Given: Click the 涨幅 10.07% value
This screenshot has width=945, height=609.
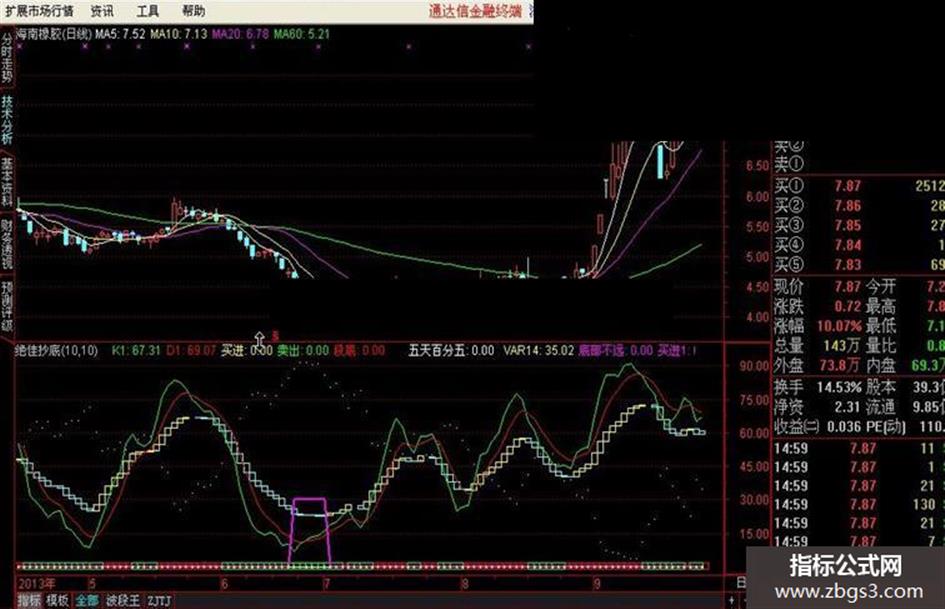Looking at the screenshot, I should 839,326.
